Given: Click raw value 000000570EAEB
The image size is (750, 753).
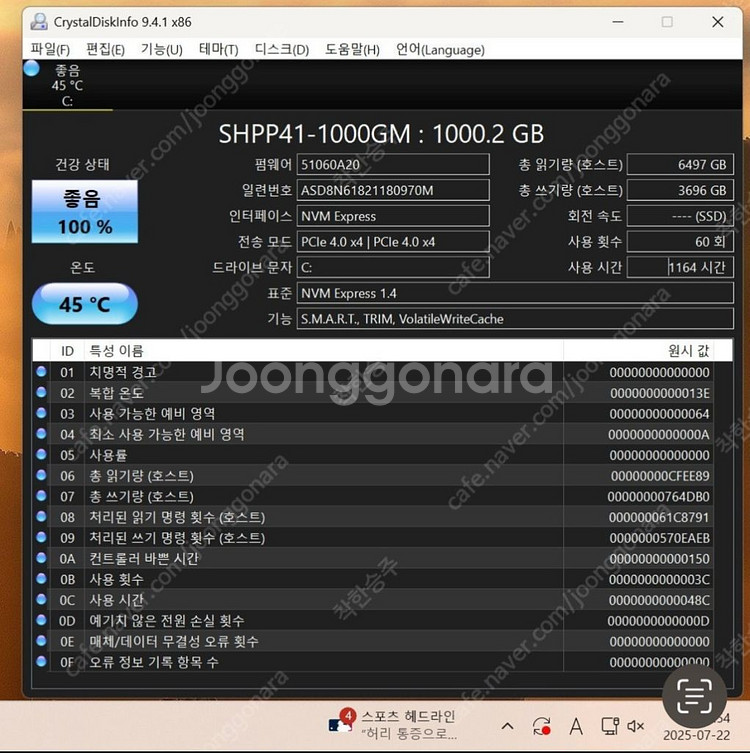Looking at the screenshot, I should coord(660,538).
